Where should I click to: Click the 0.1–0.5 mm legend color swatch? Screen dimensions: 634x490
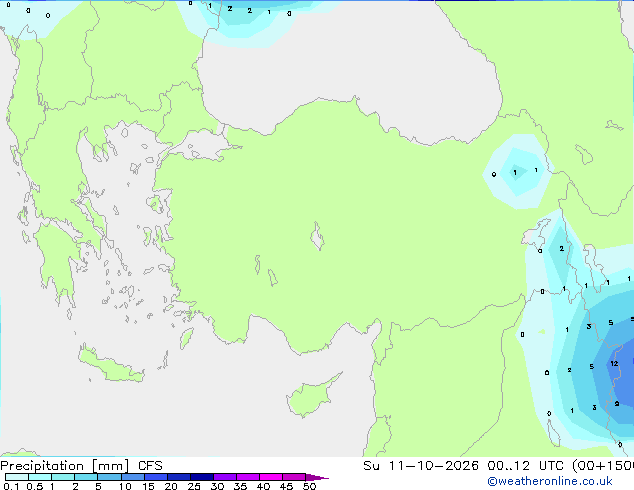tap(17, 477)
